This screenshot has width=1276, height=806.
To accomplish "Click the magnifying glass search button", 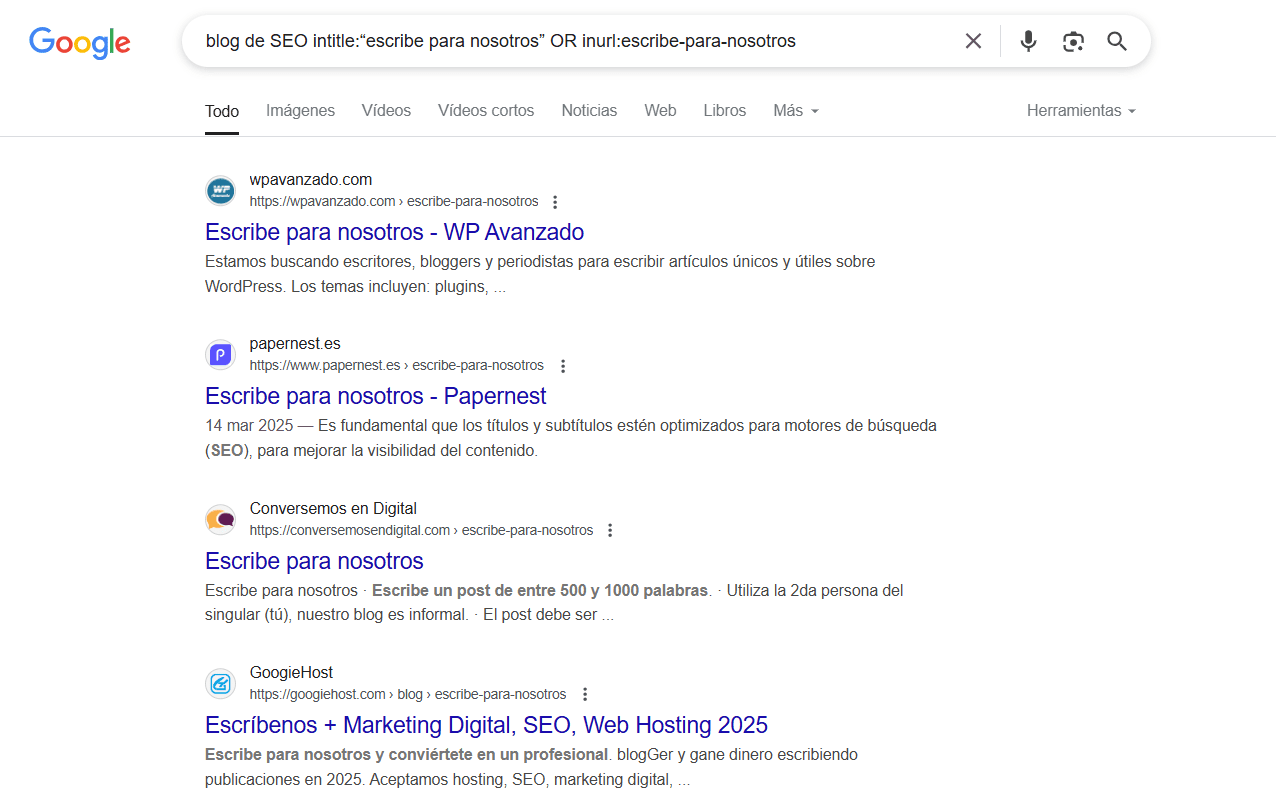I will 1117,41.
